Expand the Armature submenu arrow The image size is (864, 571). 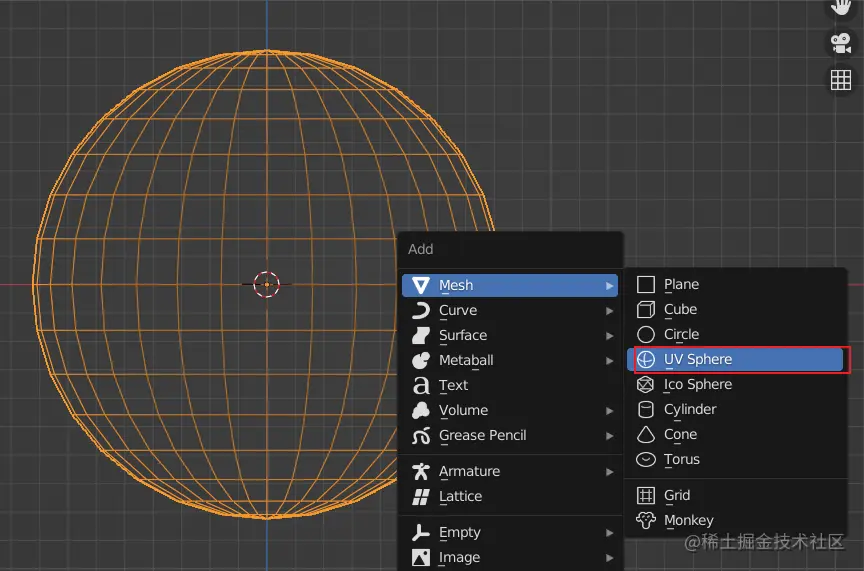click(609, 472)
